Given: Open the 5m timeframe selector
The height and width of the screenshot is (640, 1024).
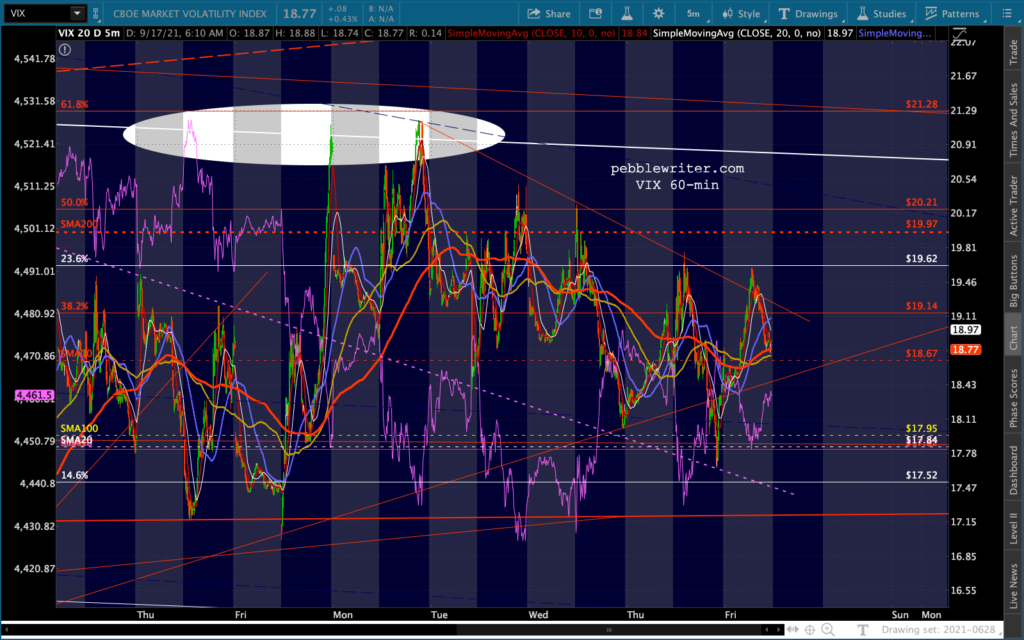Looking at the screenshot, I should tap(693, 14).
